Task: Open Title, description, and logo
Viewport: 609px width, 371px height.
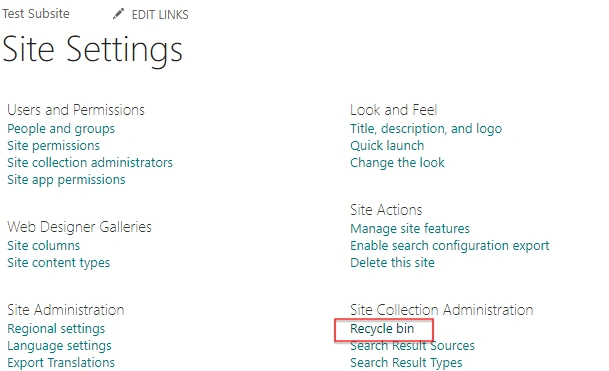Action: (x=426, y=129)
